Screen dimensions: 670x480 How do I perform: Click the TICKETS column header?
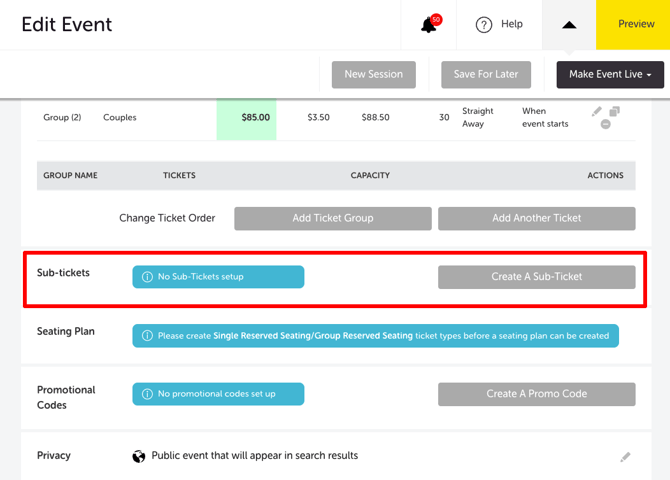[179, 175]
